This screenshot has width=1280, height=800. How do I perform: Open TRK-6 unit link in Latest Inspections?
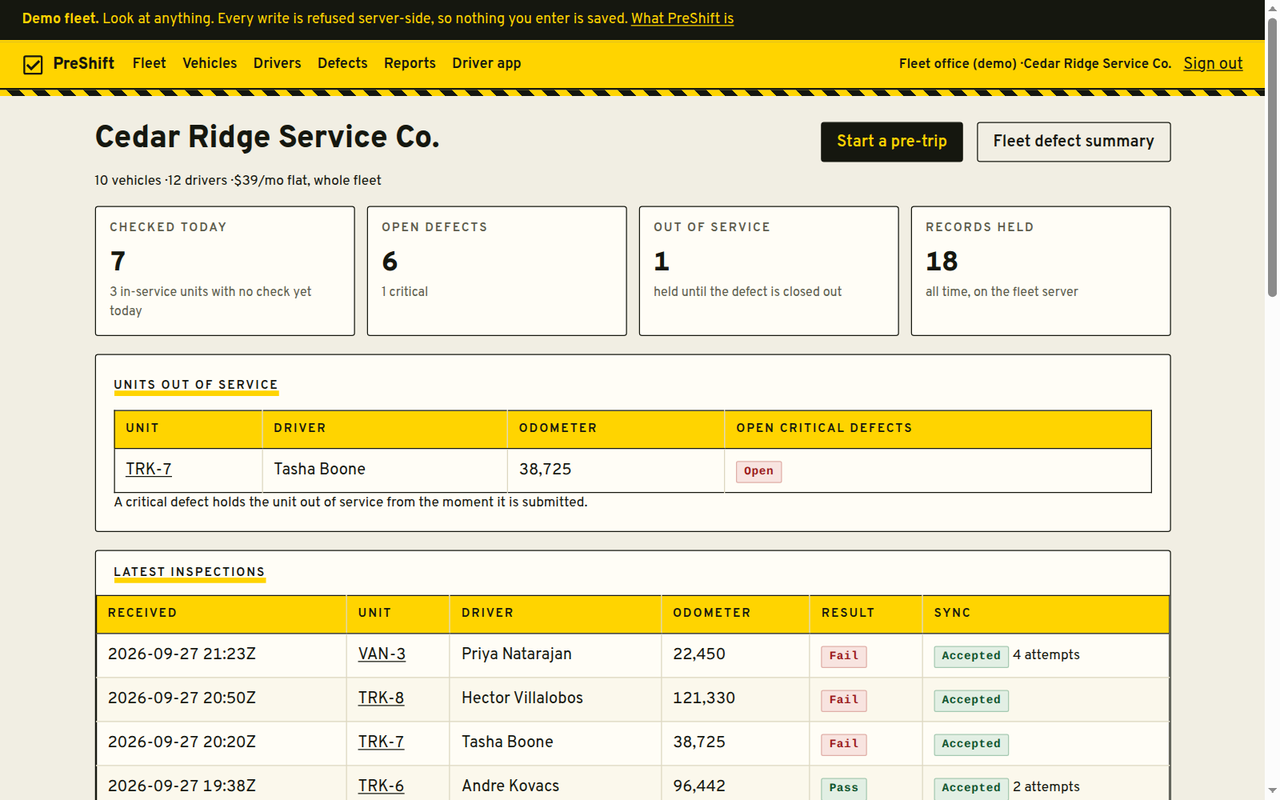[381, 787]
